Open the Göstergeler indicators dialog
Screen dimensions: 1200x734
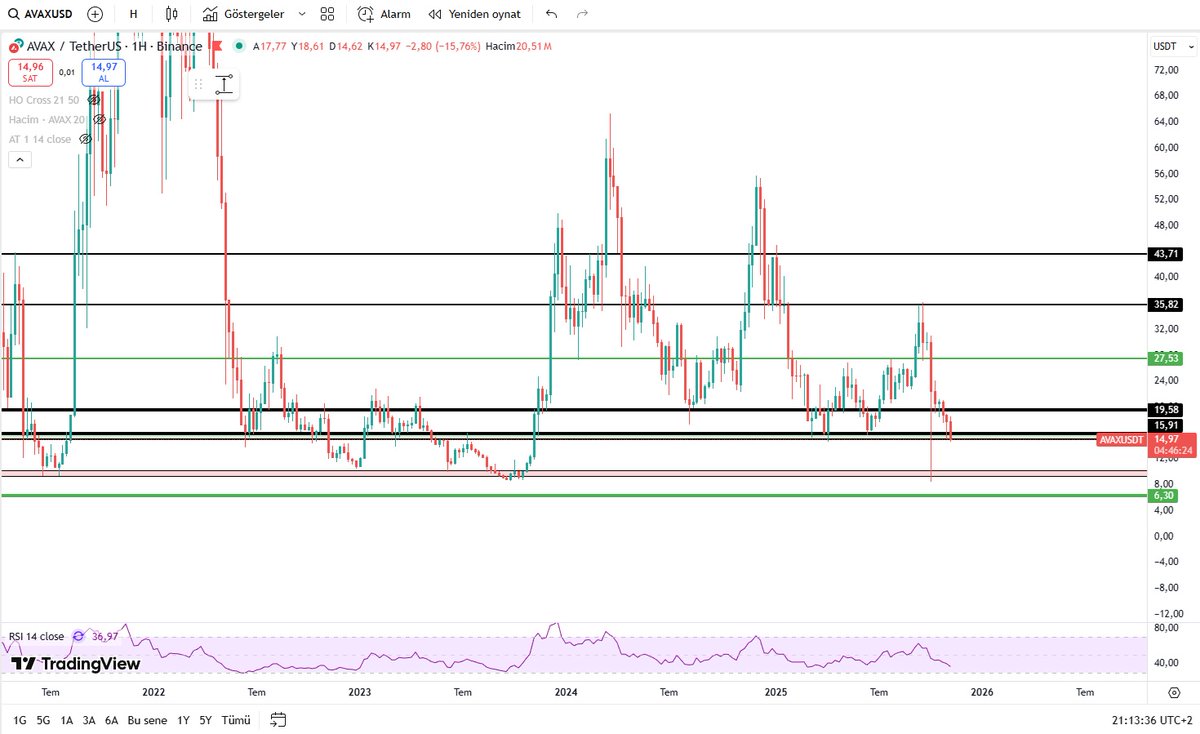243,14
